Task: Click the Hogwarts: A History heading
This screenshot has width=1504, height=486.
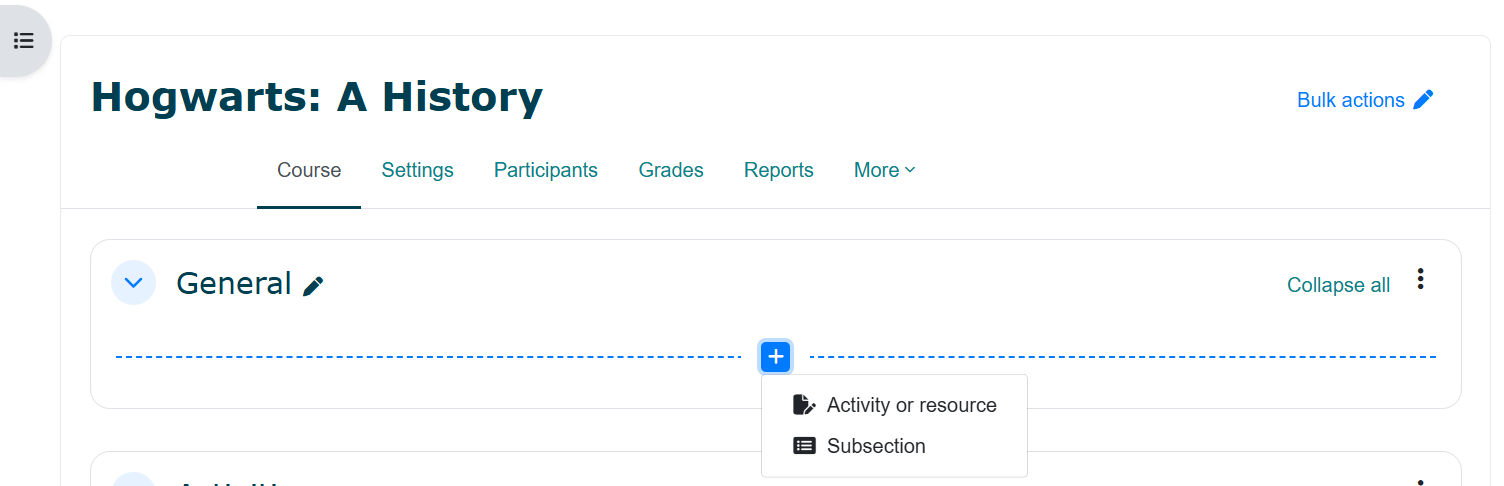Action: 317,97
